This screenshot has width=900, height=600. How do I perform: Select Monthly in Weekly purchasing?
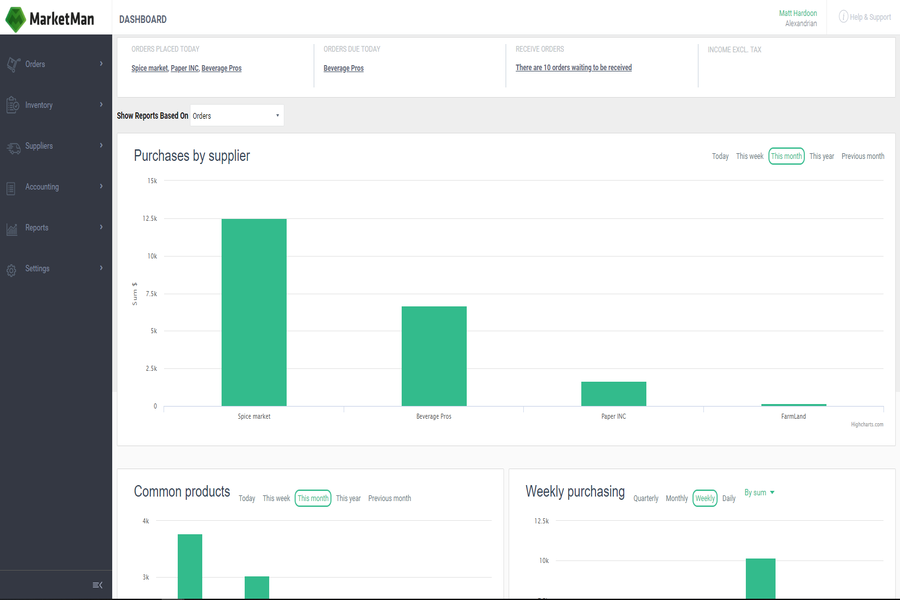click(x=676, y=498)
